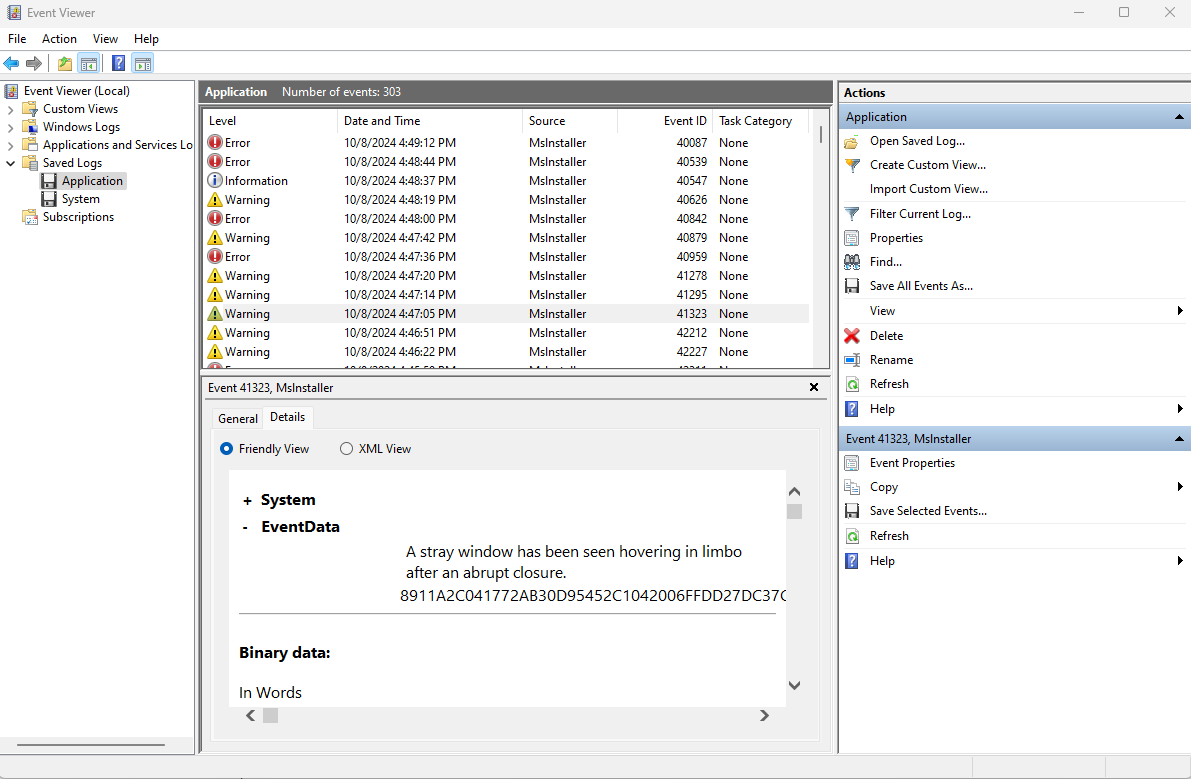Click the Properties icon under Application actions
Viewport: 1191px width, 779px height.
pyautogui.click(x=852, y=238)
